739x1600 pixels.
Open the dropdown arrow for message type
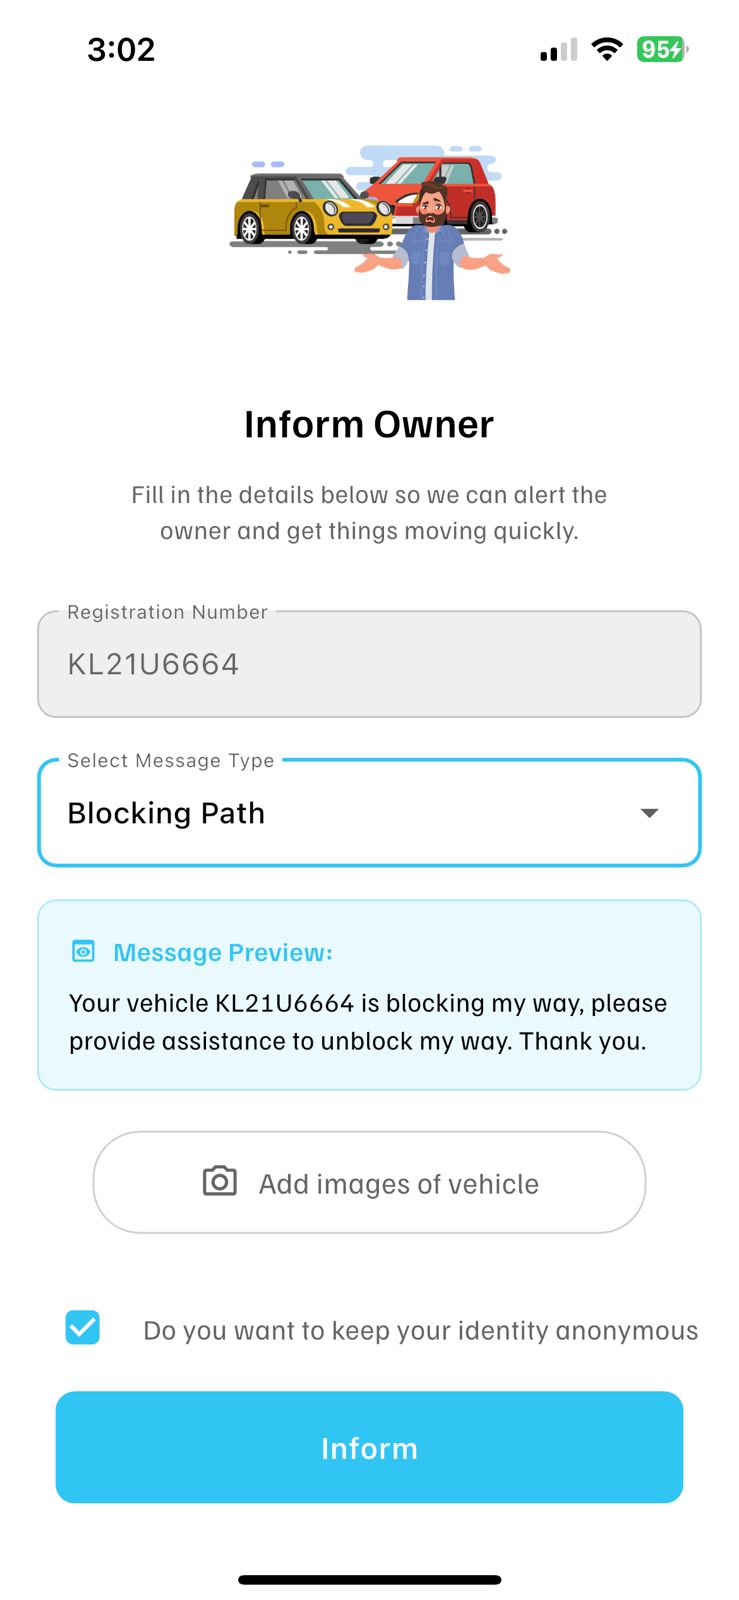click(x=649, y=813)
